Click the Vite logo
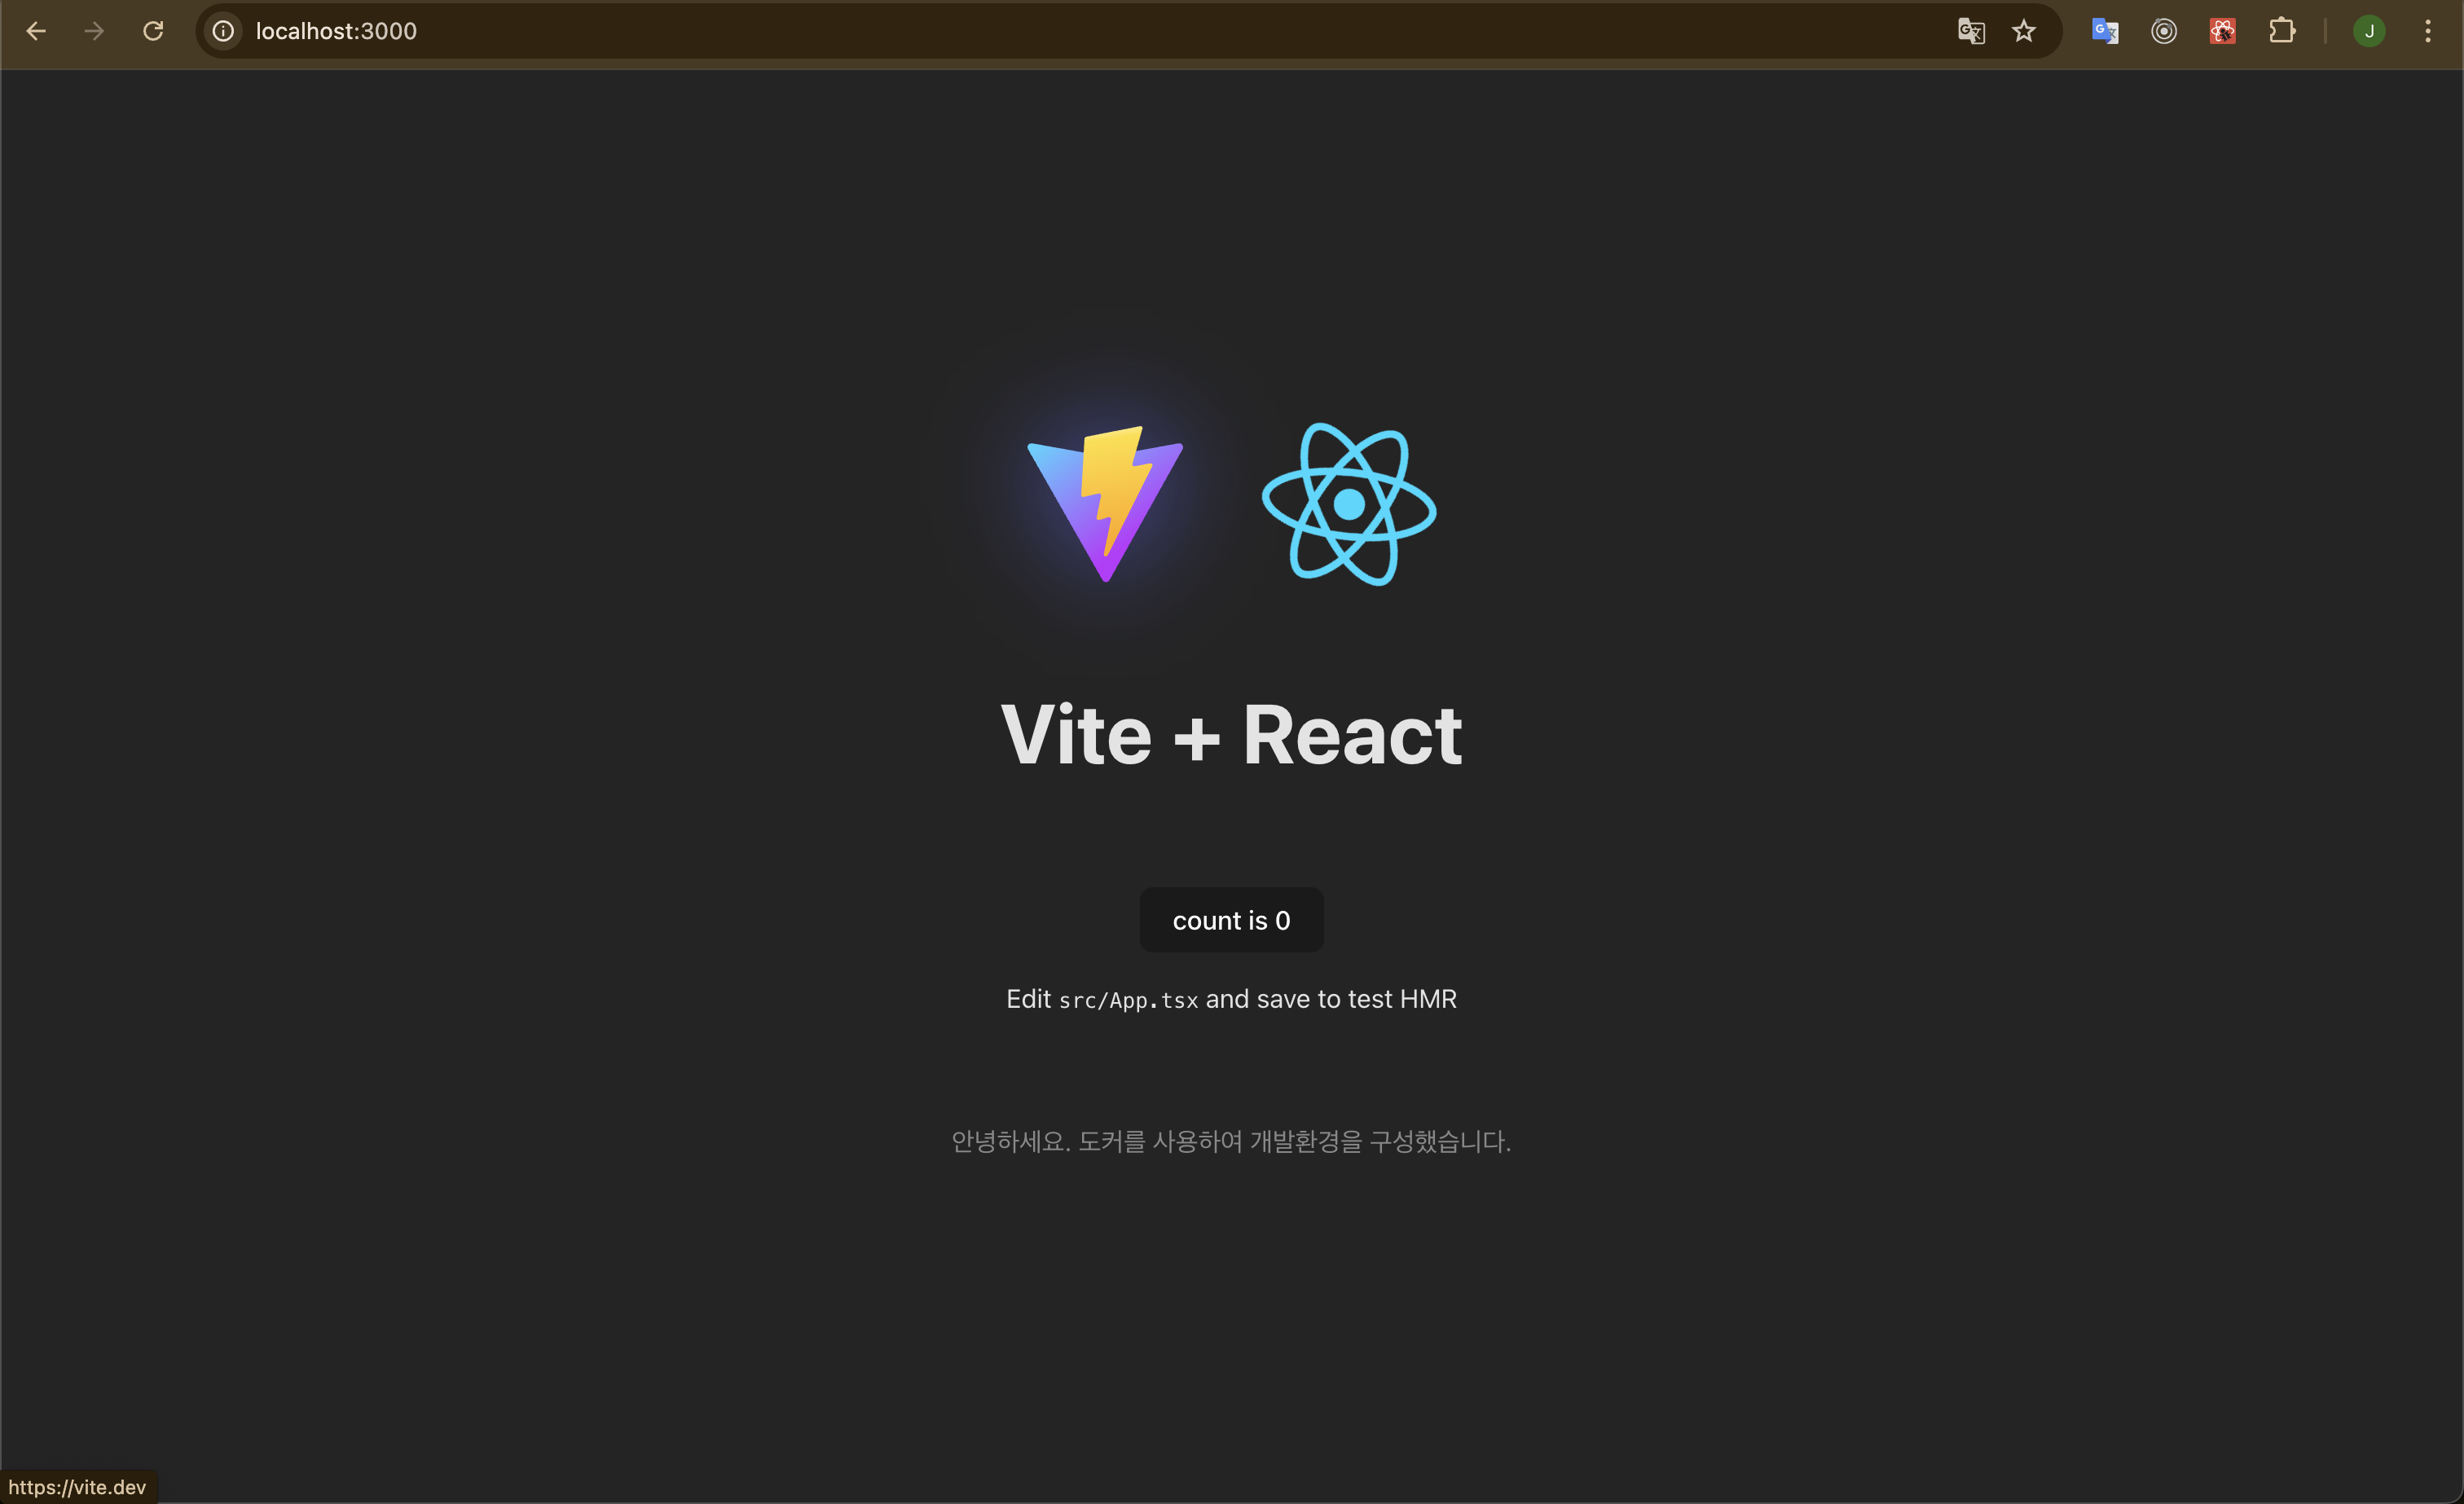Image resolution: width=2464 pixels, height=1504 pixels. point(1105,504)
